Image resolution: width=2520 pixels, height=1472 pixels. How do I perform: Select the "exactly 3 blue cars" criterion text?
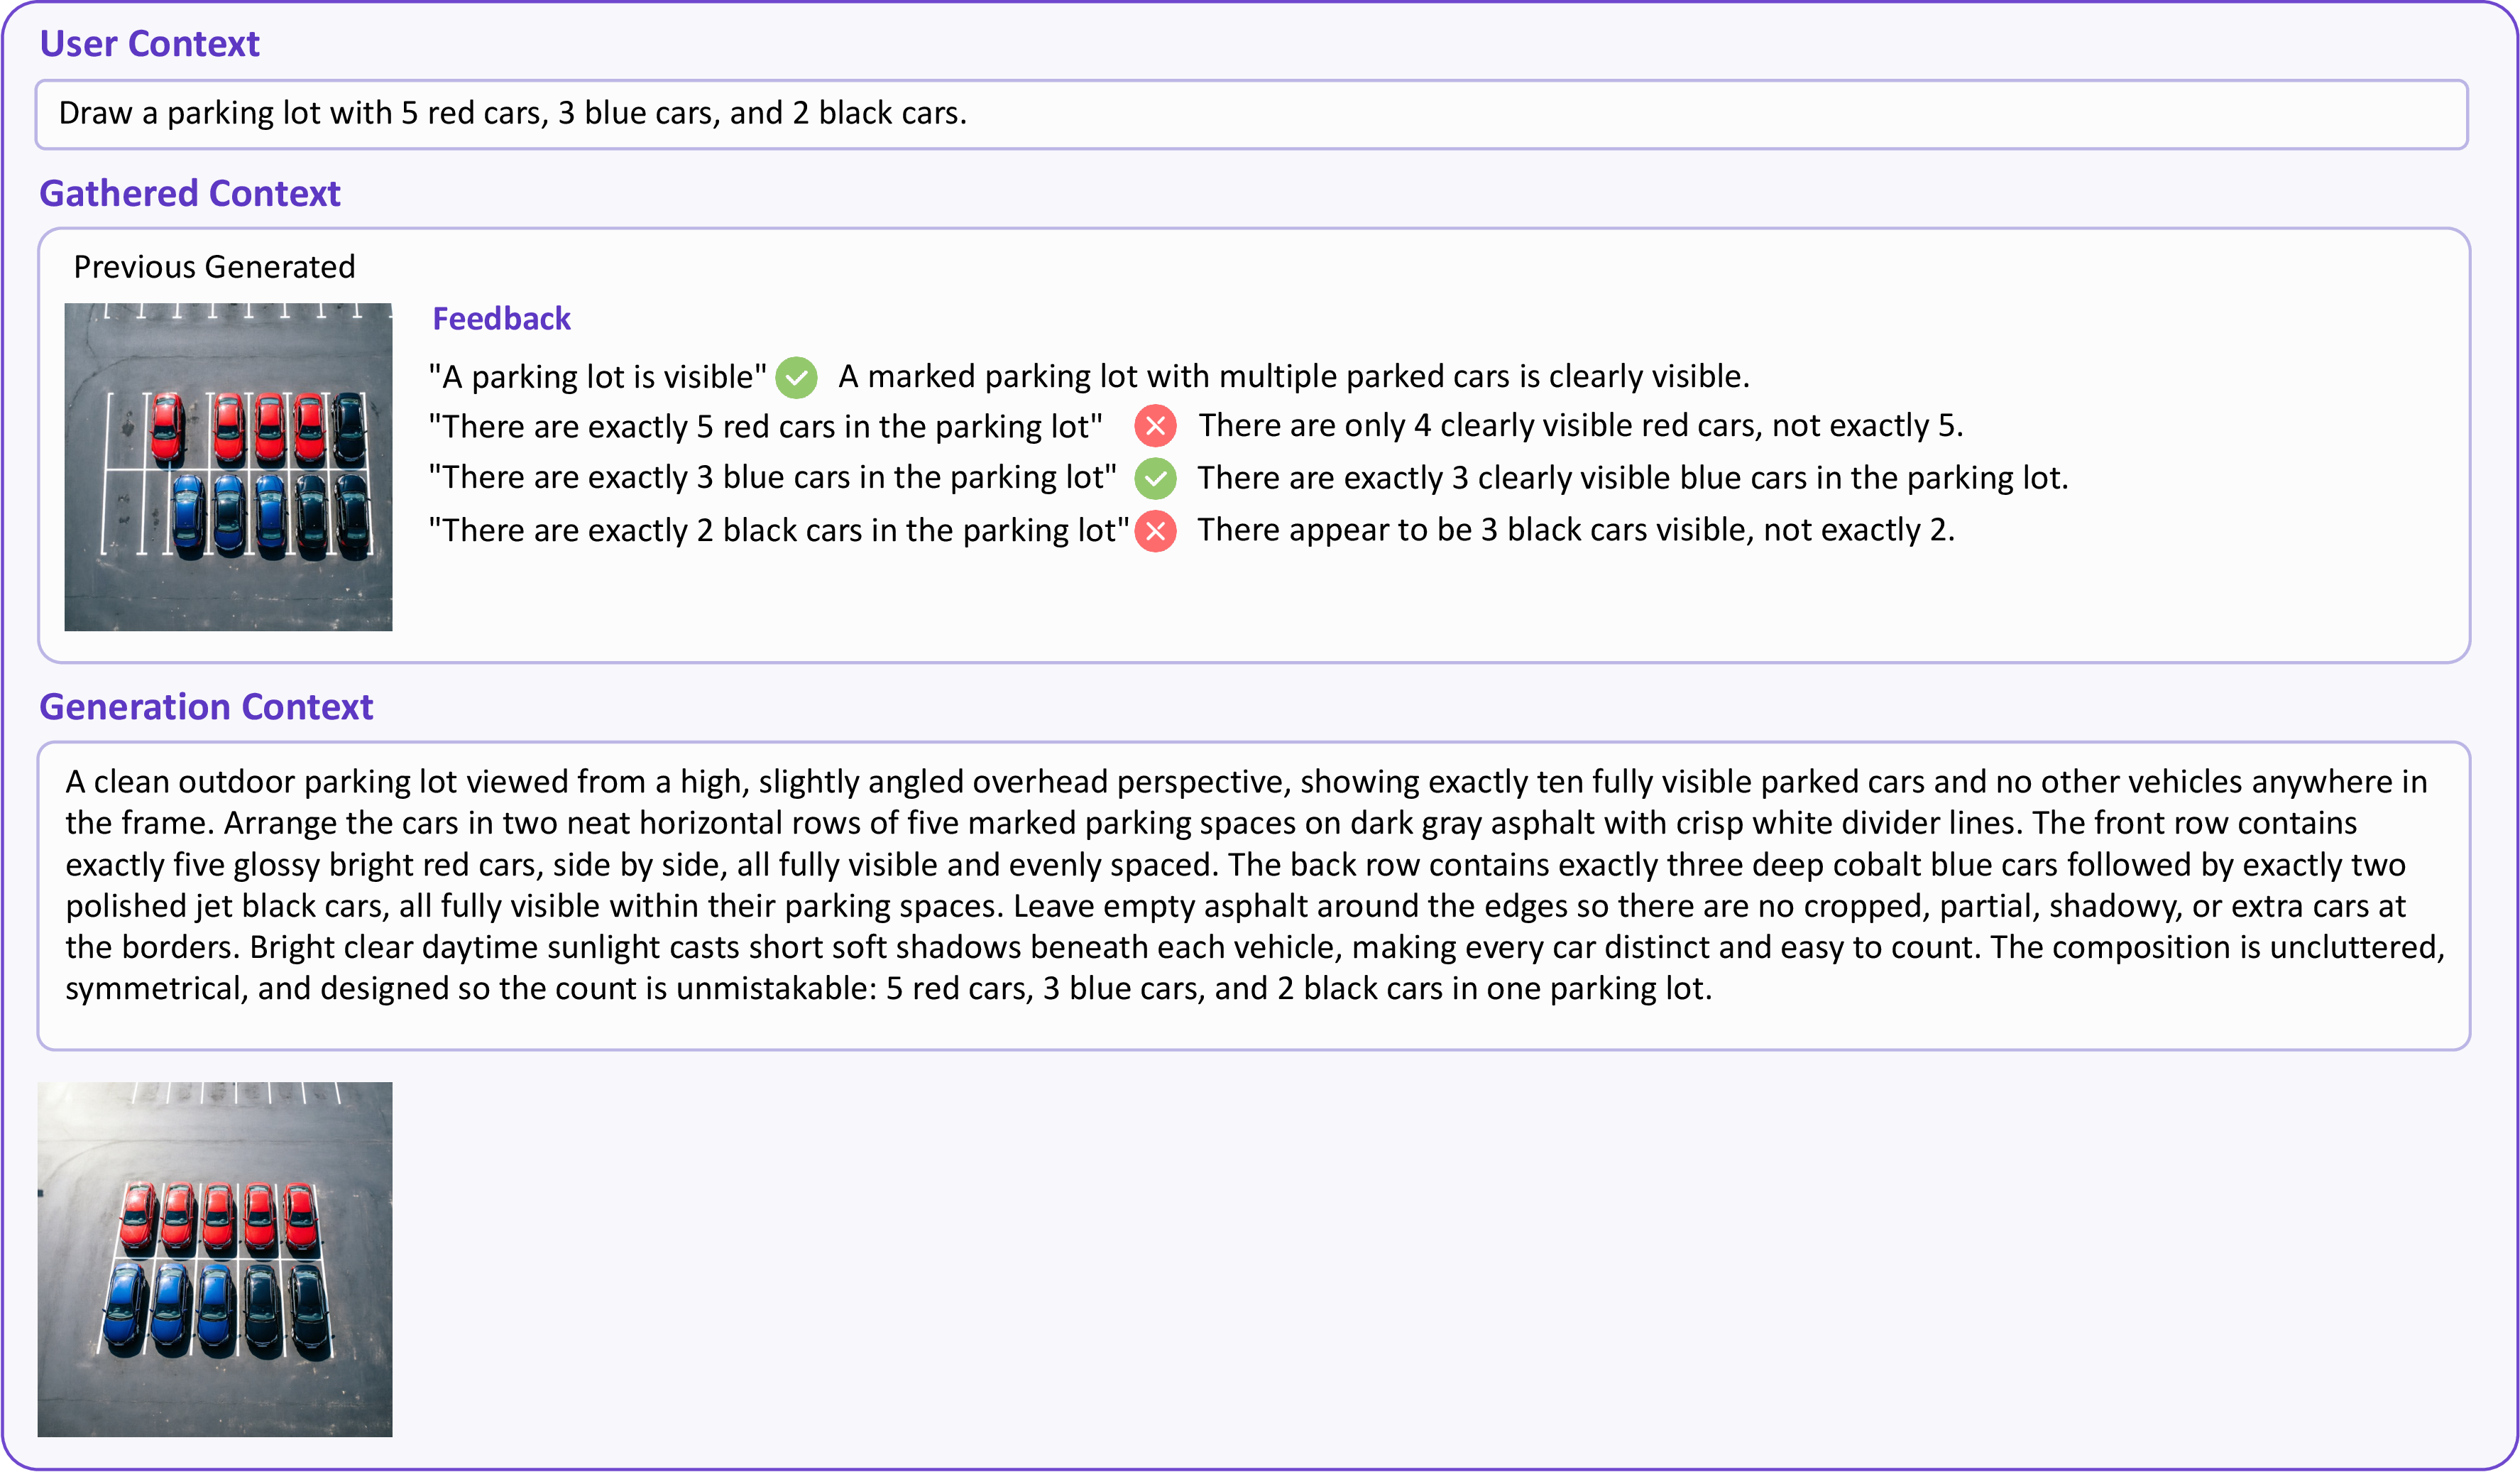point(772,478)
